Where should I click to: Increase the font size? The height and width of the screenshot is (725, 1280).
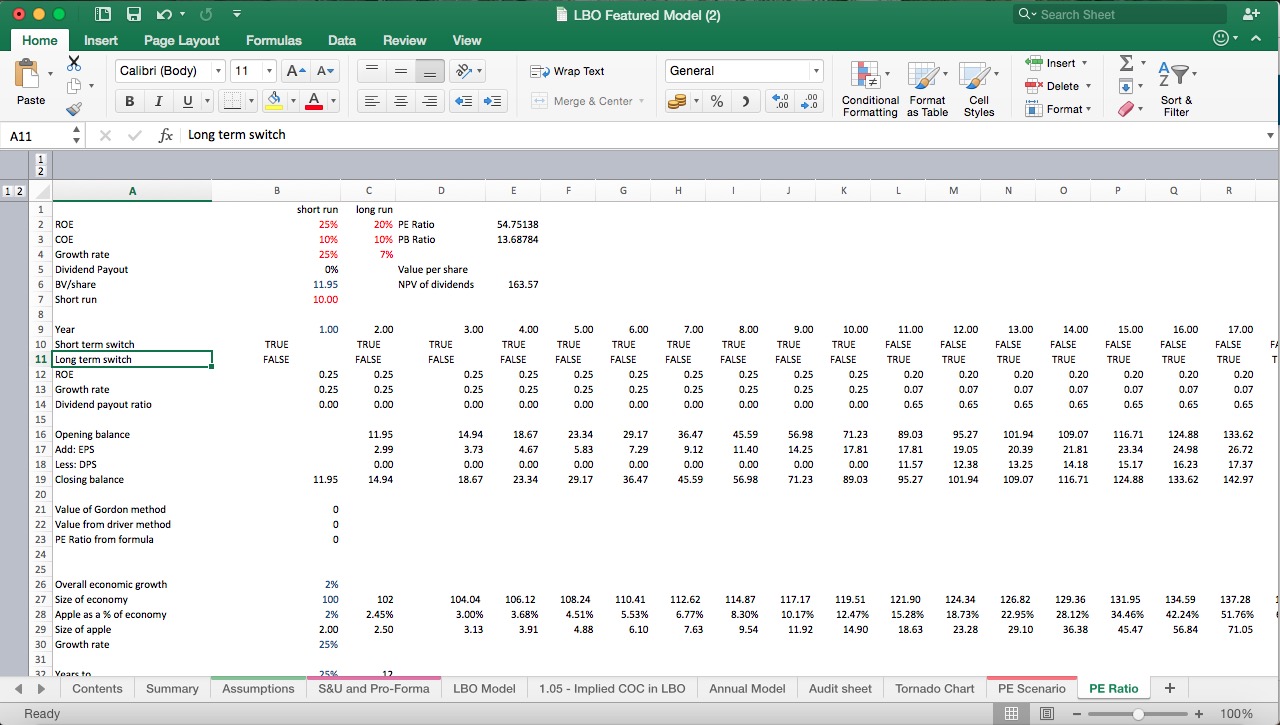point(296,71)
